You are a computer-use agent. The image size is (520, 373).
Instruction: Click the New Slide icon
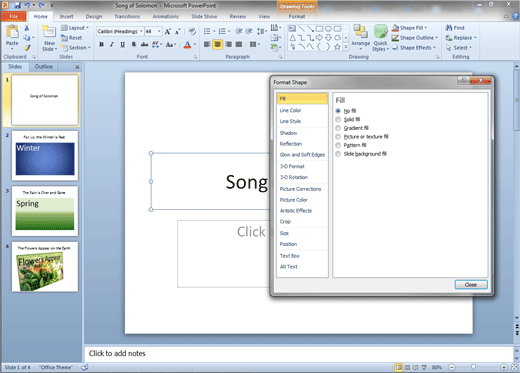pos(49,32)
